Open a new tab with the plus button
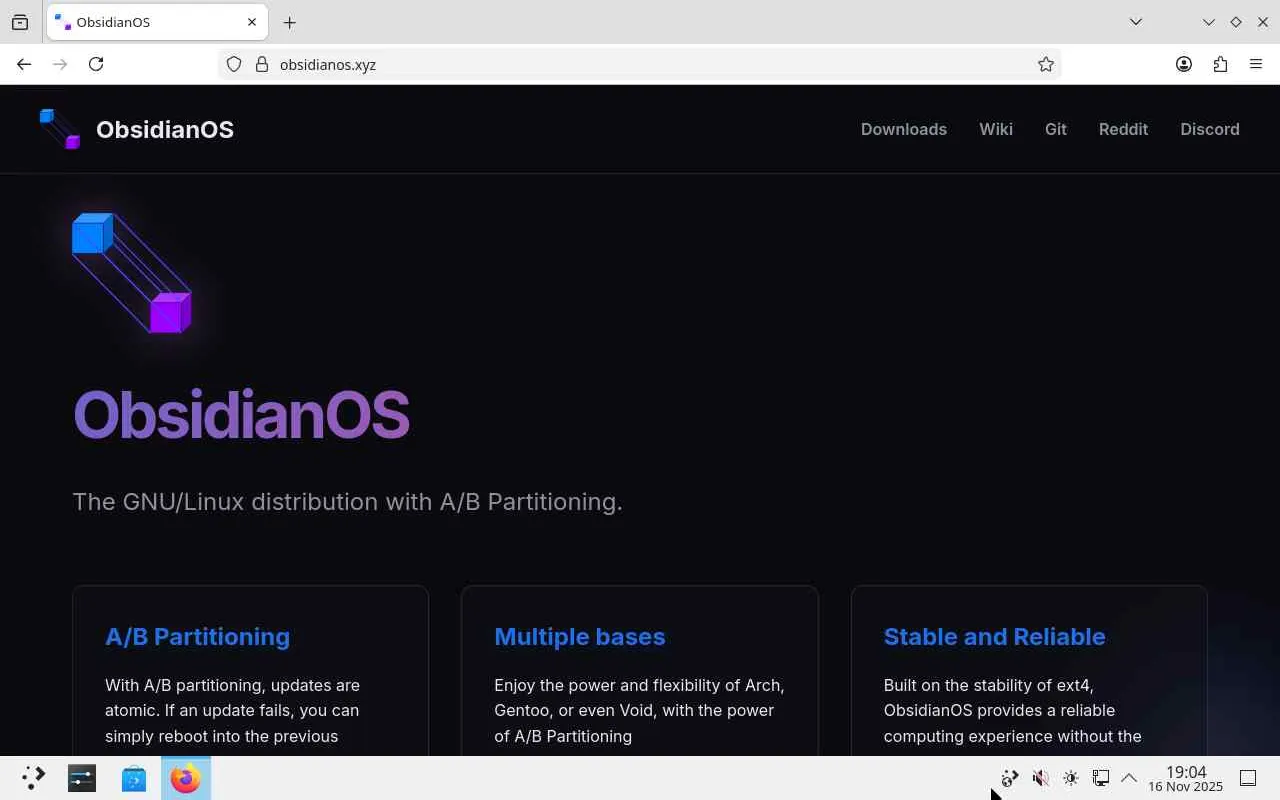1280x800 pixels. 289,22
